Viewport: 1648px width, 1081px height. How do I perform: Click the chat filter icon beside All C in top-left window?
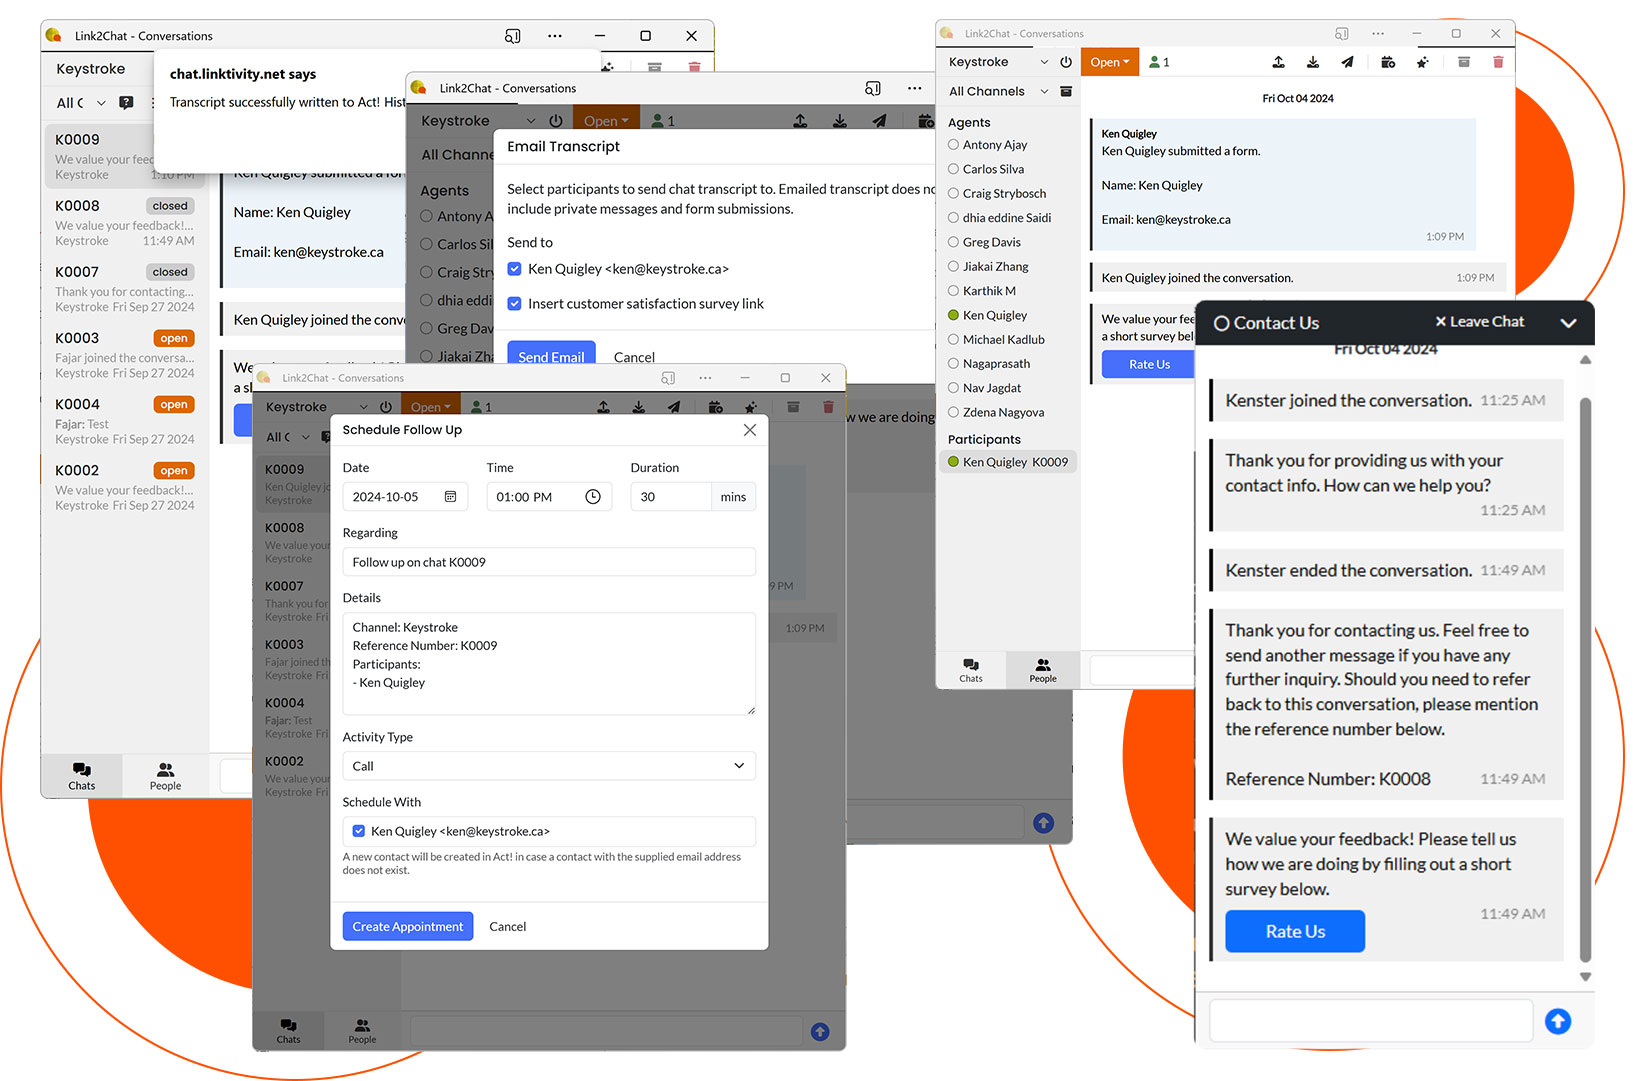126,102
